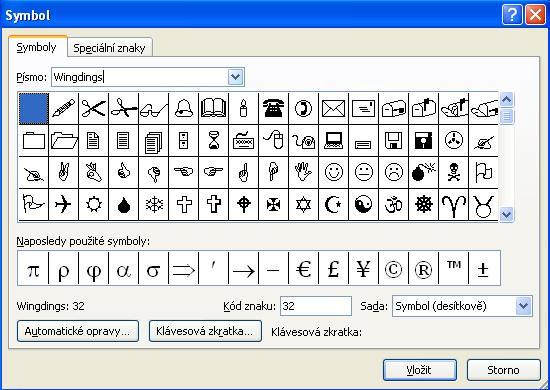Select the Aries zodiac symbol
This screenshot has width=550, height=390.
pos(454,204)
